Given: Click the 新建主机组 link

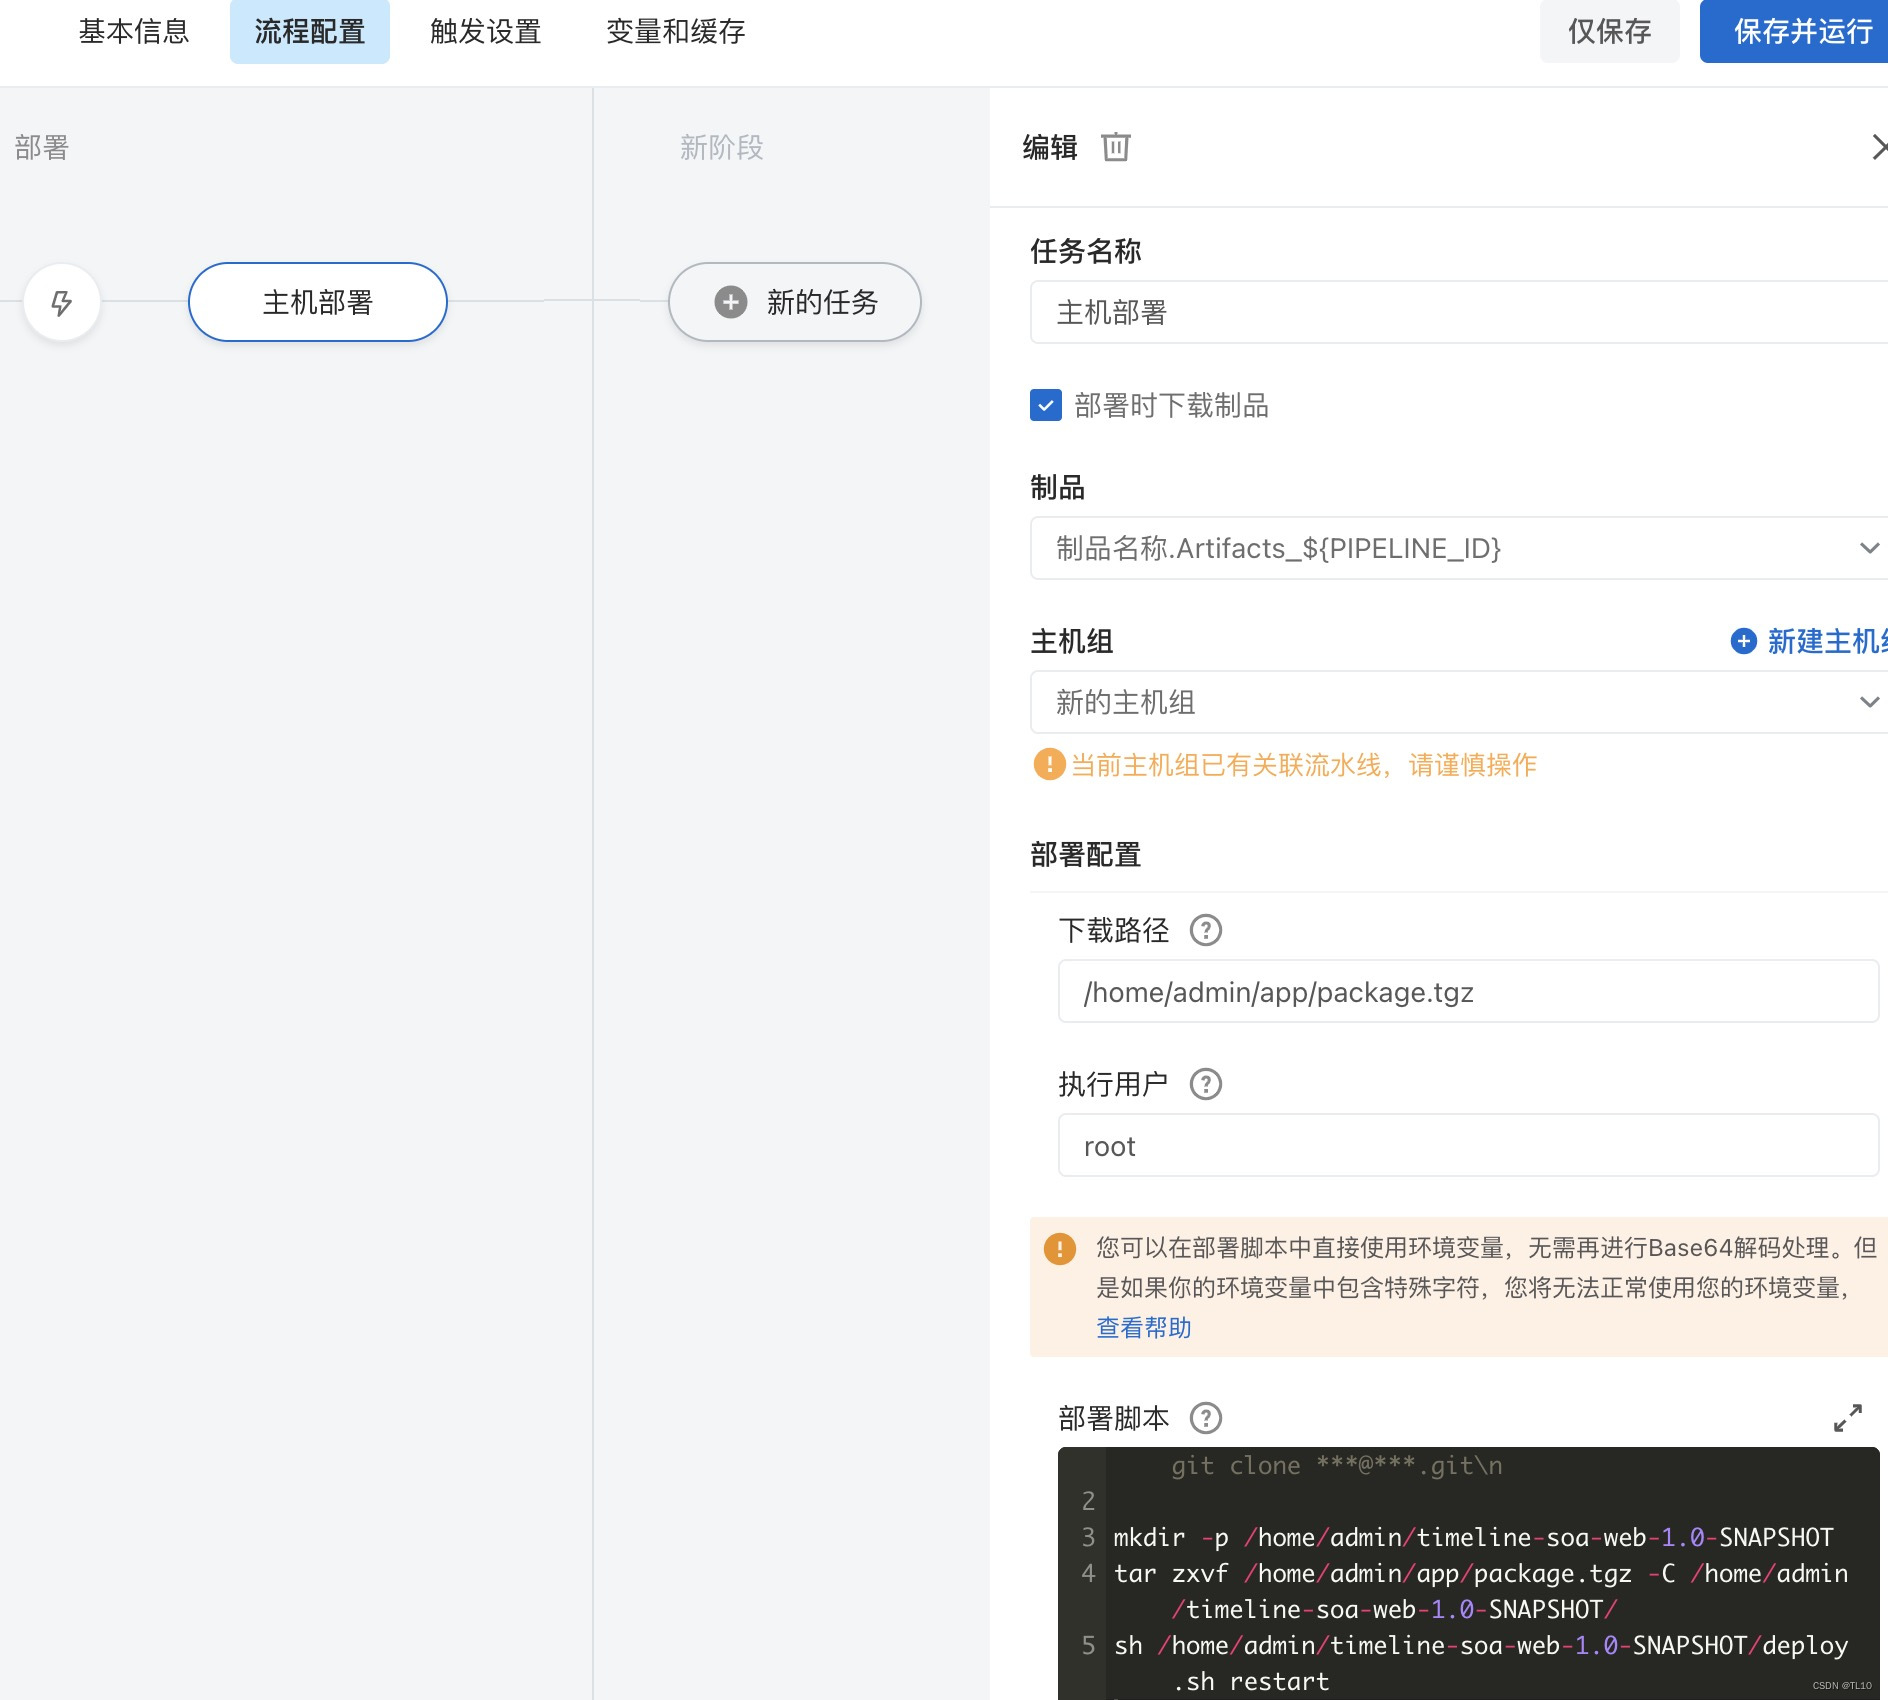Looking at the screenshot, I should (1827, 641).
